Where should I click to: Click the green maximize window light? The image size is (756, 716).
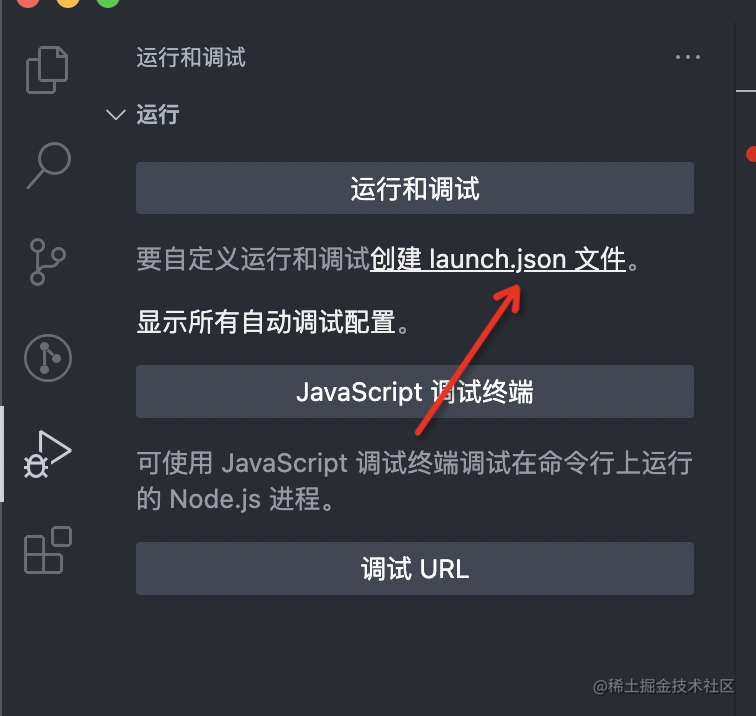(108, 2)
